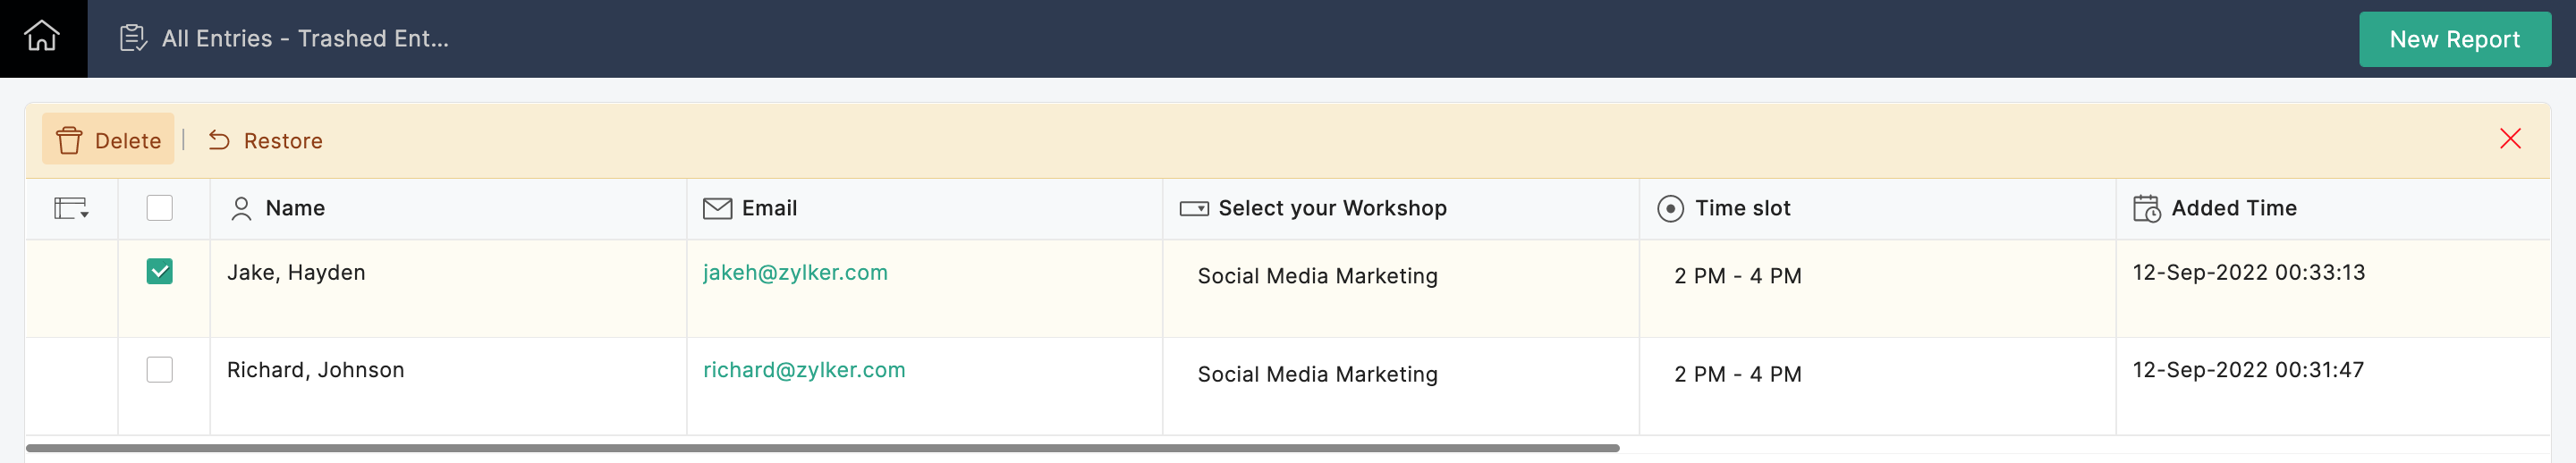Viewport: 2576px width, 463px height.
Task: Click the horizontal scrollbar below the table
Action: [822, 448]
